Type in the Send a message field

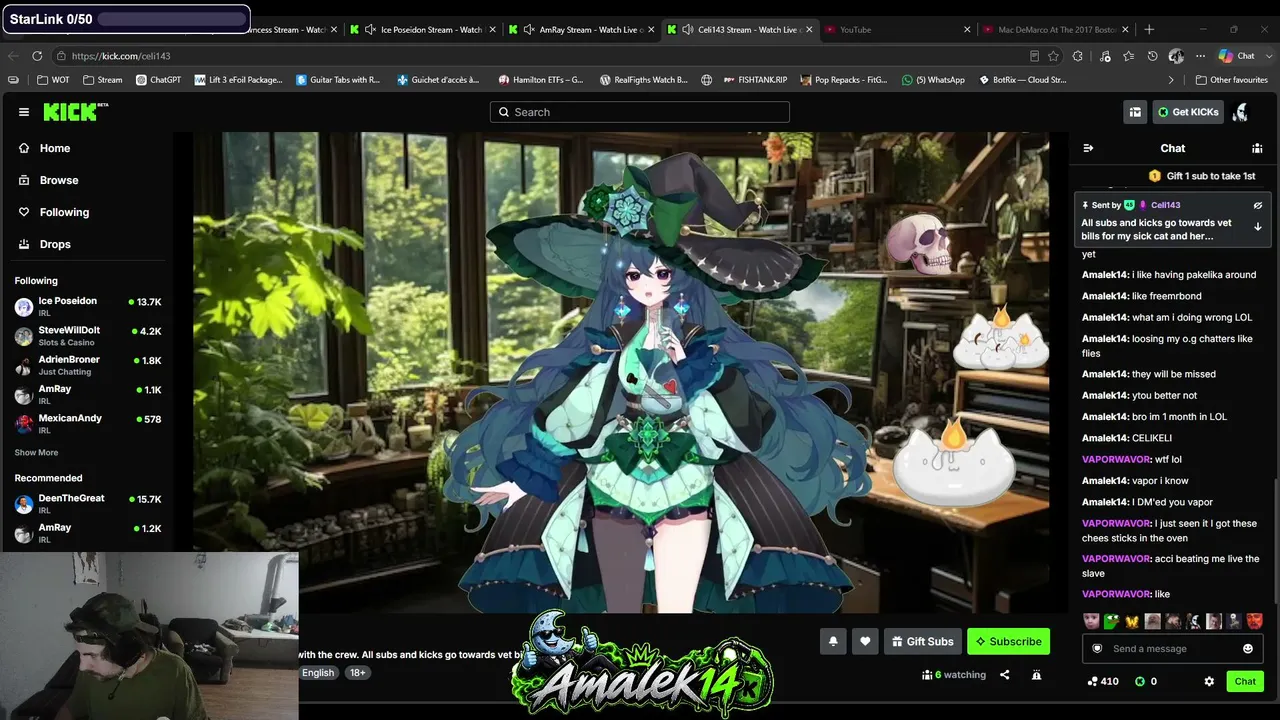pos(1172,649)
